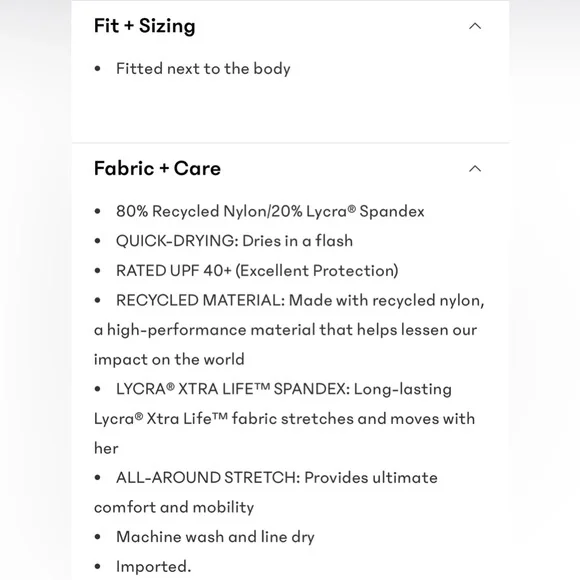
Task: Click the QUICK-DRYING bullet text
Action: click(x=234, y=241)
